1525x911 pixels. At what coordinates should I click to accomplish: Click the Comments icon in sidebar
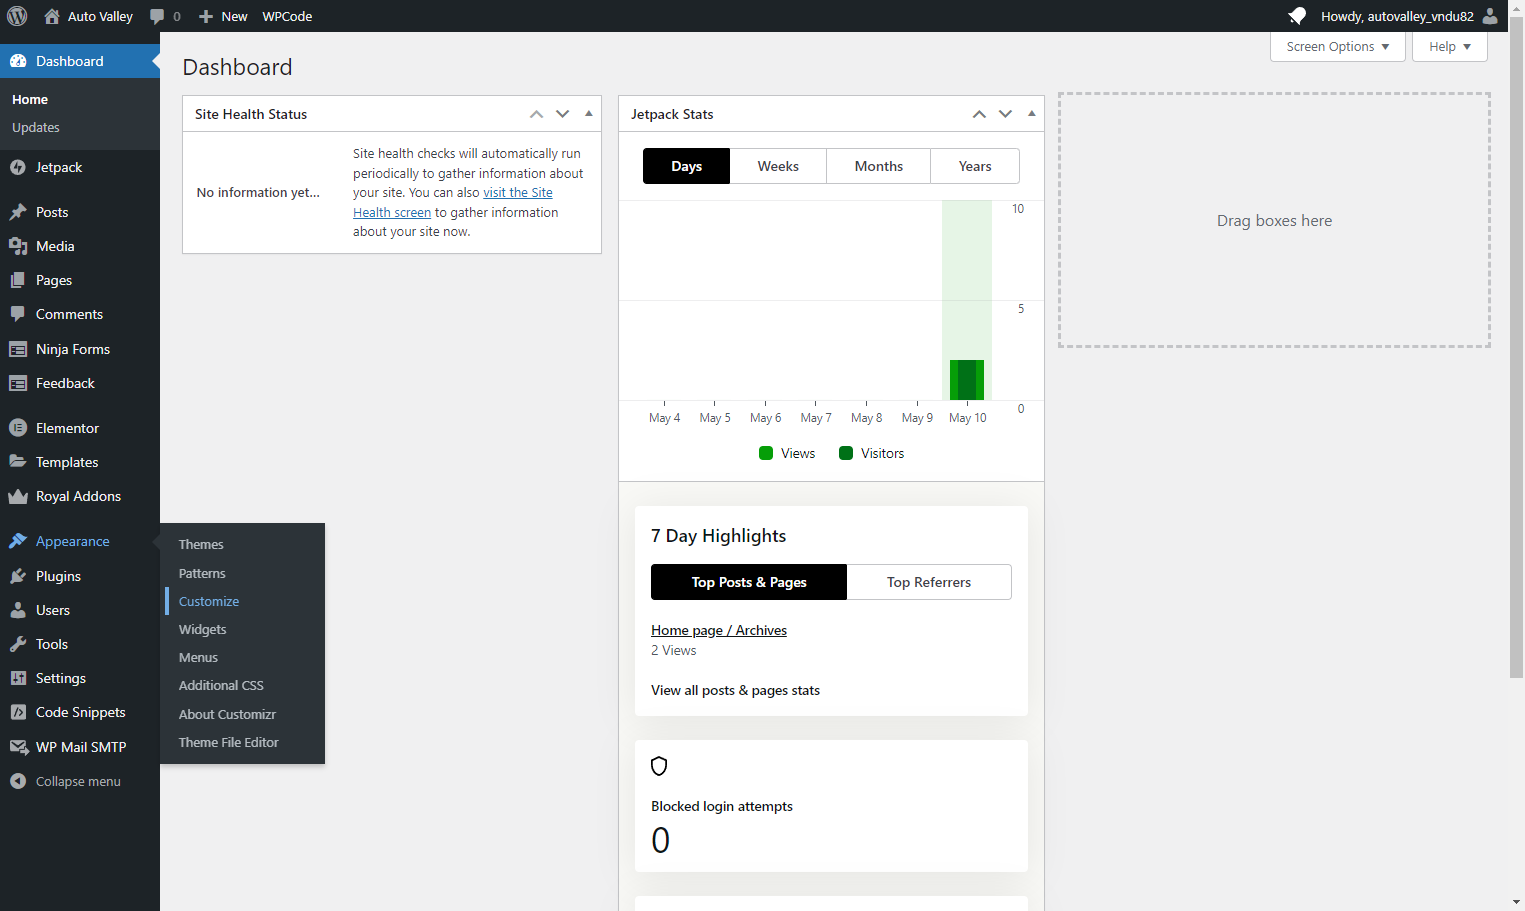(18, 314)
